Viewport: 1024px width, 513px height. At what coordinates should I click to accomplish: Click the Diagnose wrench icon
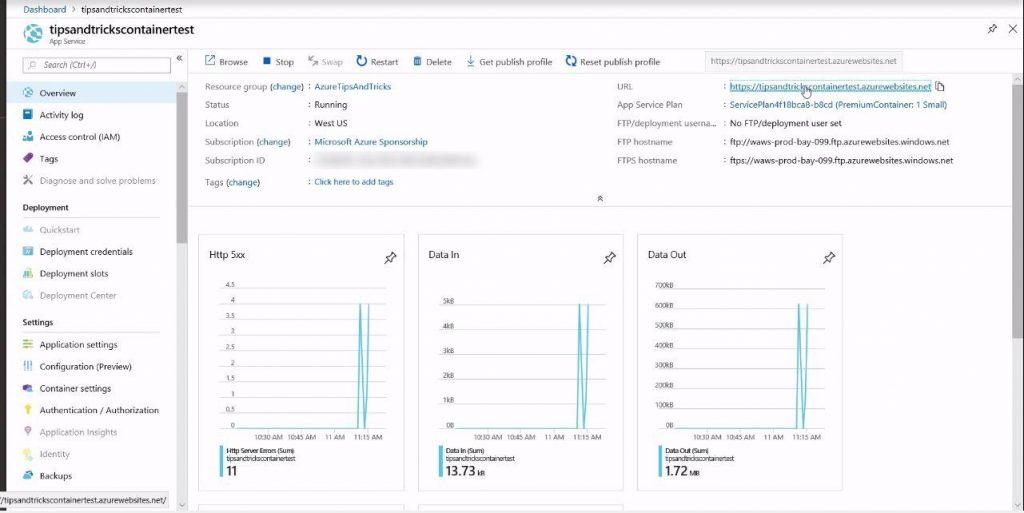(27, 179)
